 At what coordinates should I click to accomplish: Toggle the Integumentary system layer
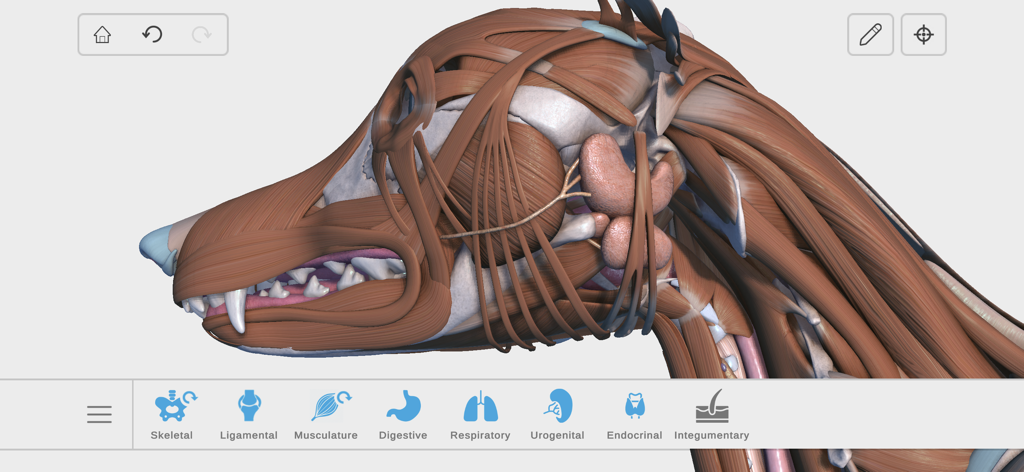711,415
